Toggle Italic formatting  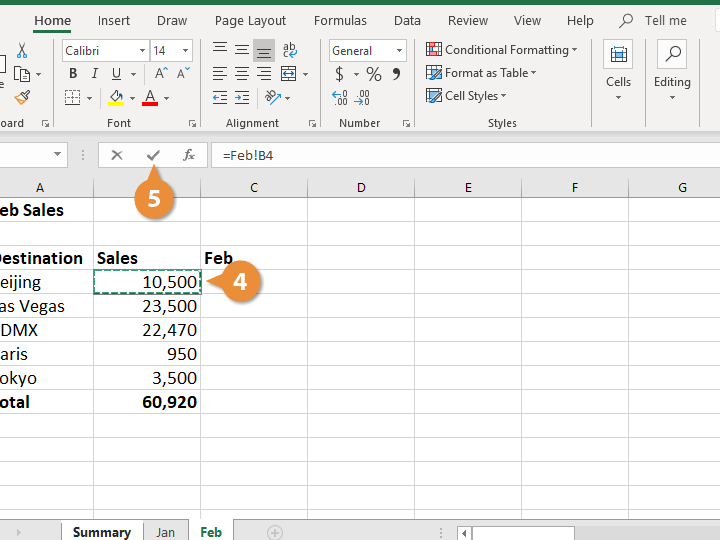coord(95,73)
